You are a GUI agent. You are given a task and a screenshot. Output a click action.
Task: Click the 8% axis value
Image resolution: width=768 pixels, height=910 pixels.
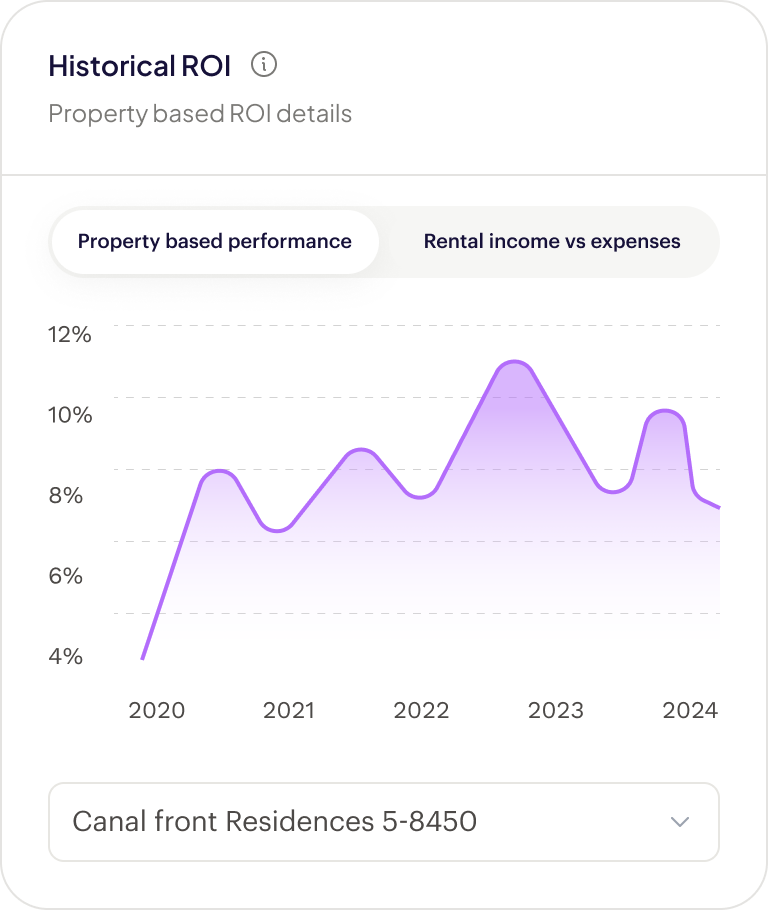coord(66,496)
